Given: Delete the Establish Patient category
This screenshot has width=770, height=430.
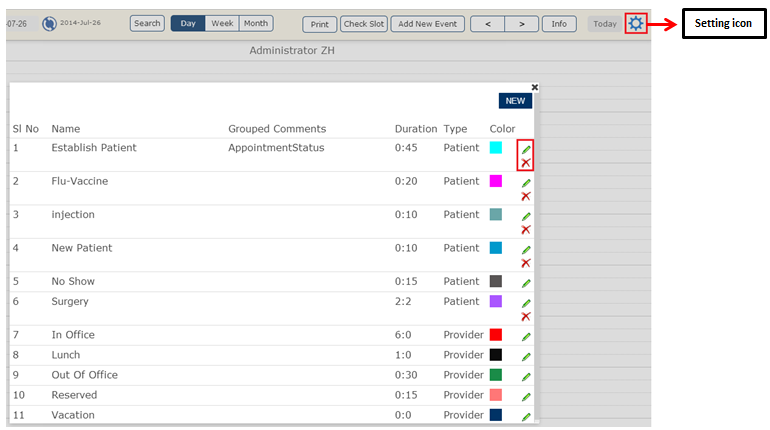Looking at the screenshot, I should pos(526,163).
